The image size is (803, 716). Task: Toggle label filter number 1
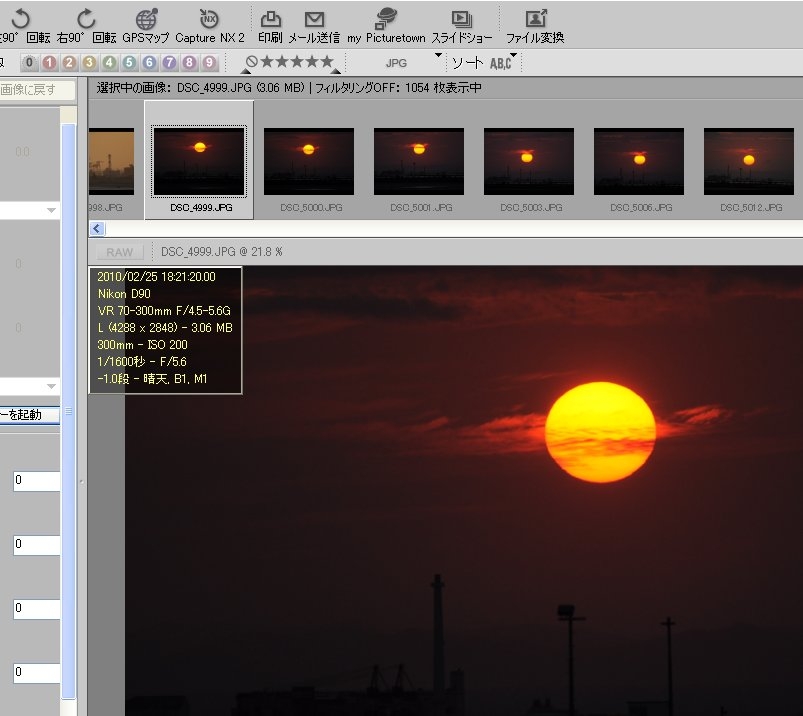click(x=49, y=63)
